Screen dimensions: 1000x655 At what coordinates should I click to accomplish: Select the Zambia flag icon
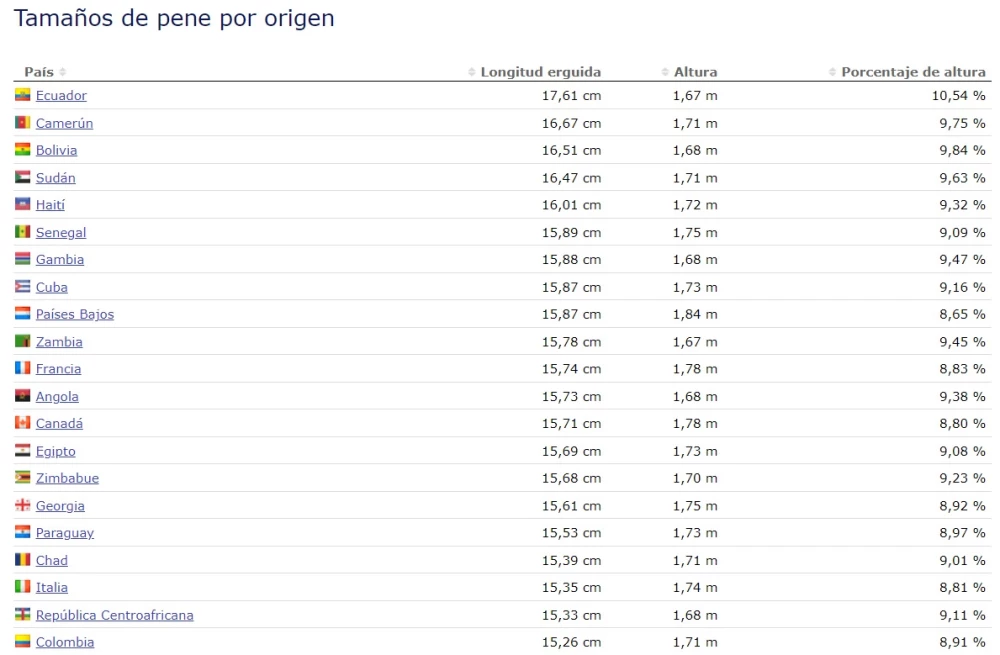pos(22,341)
